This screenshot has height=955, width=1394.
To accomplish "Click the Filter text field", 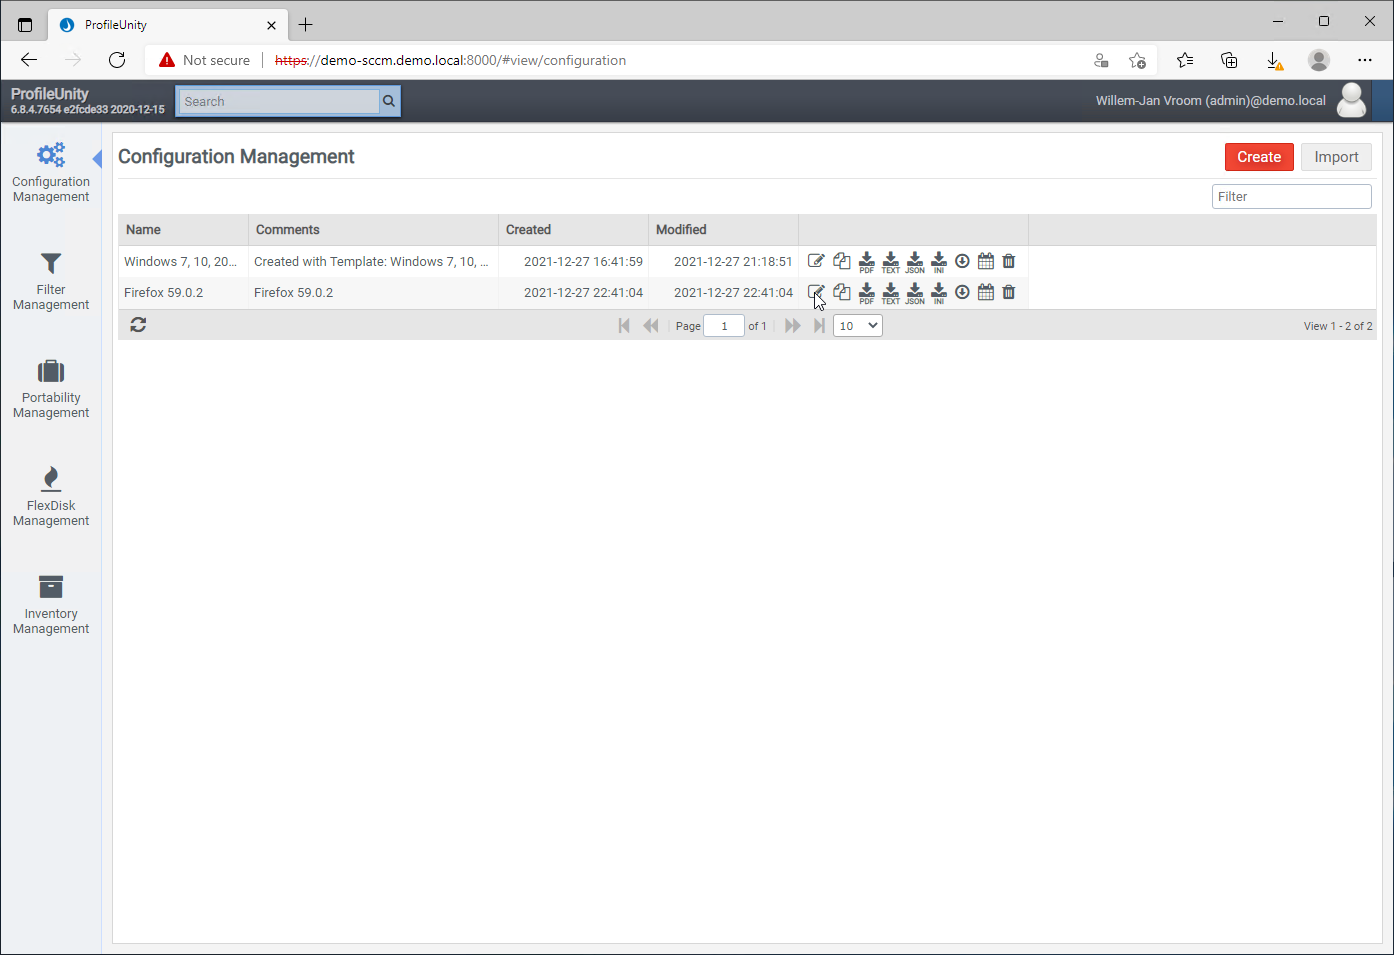I will coord(1291,197).
